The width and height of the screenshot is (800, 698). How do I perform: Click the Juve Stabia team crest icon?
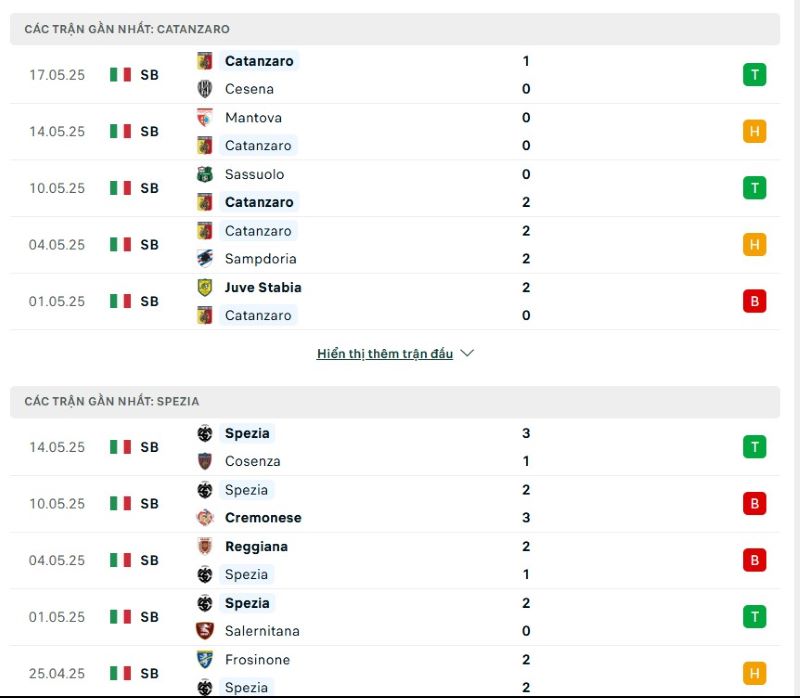click(x=205, y=287)
